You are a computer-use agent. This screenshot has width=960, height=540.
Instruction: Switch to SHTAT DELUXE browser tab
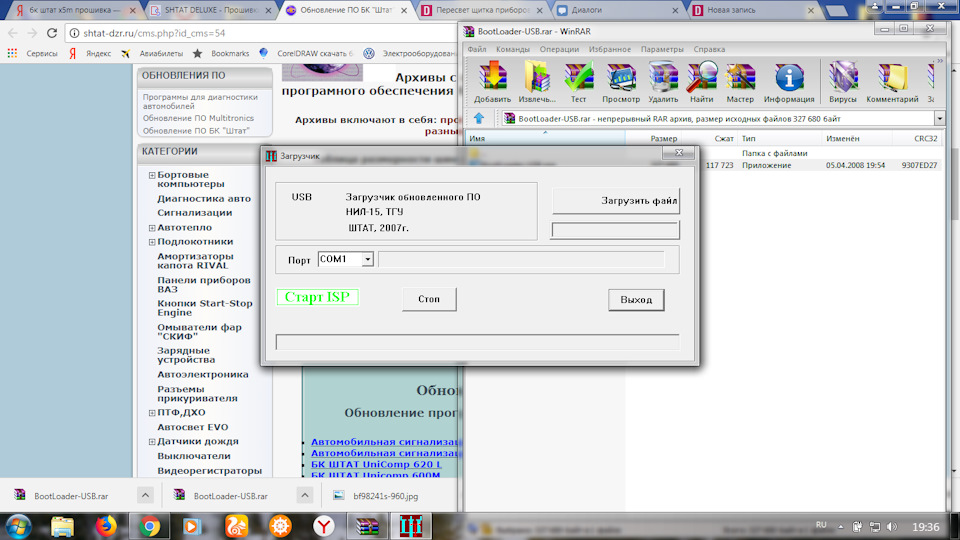211,10
